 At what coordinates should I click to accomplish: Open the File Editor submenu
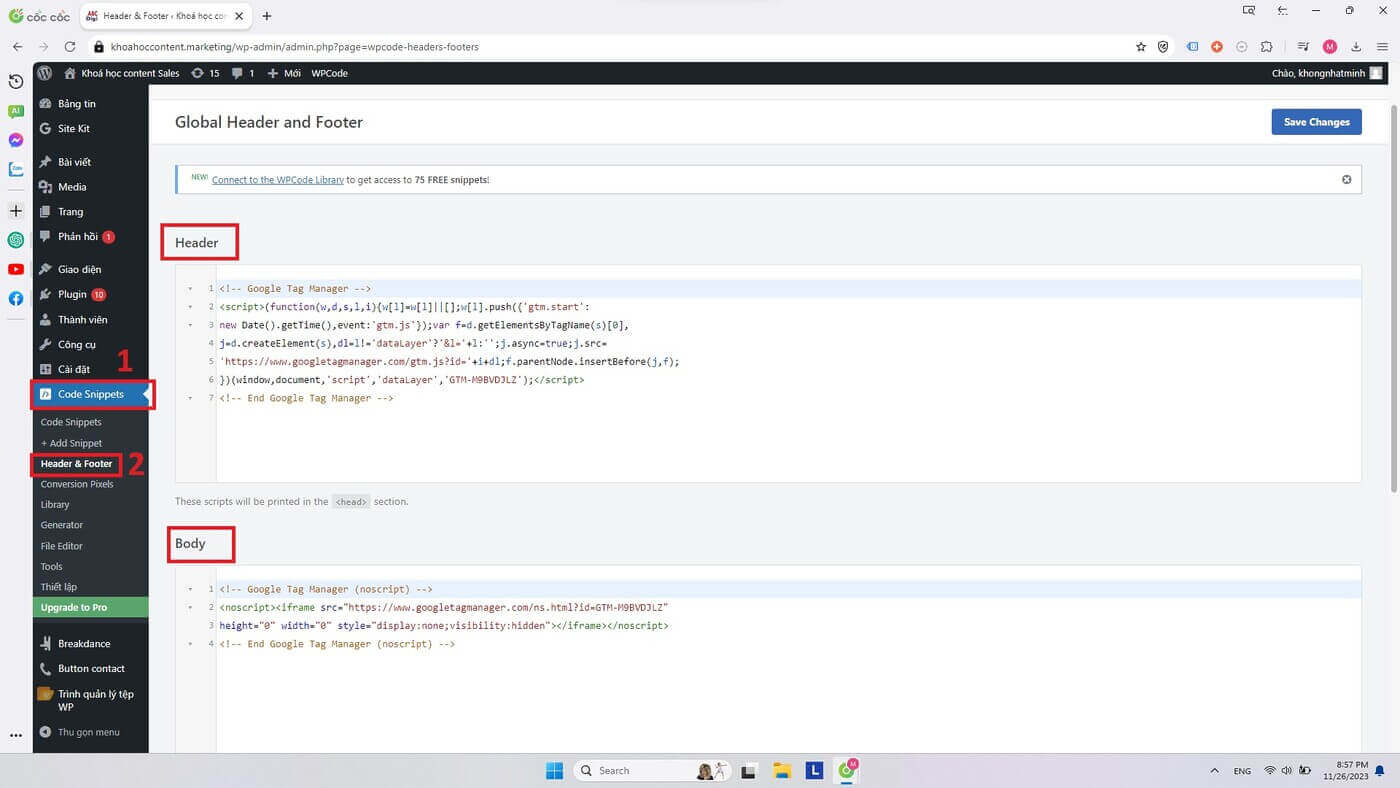(x=62, y=546)
